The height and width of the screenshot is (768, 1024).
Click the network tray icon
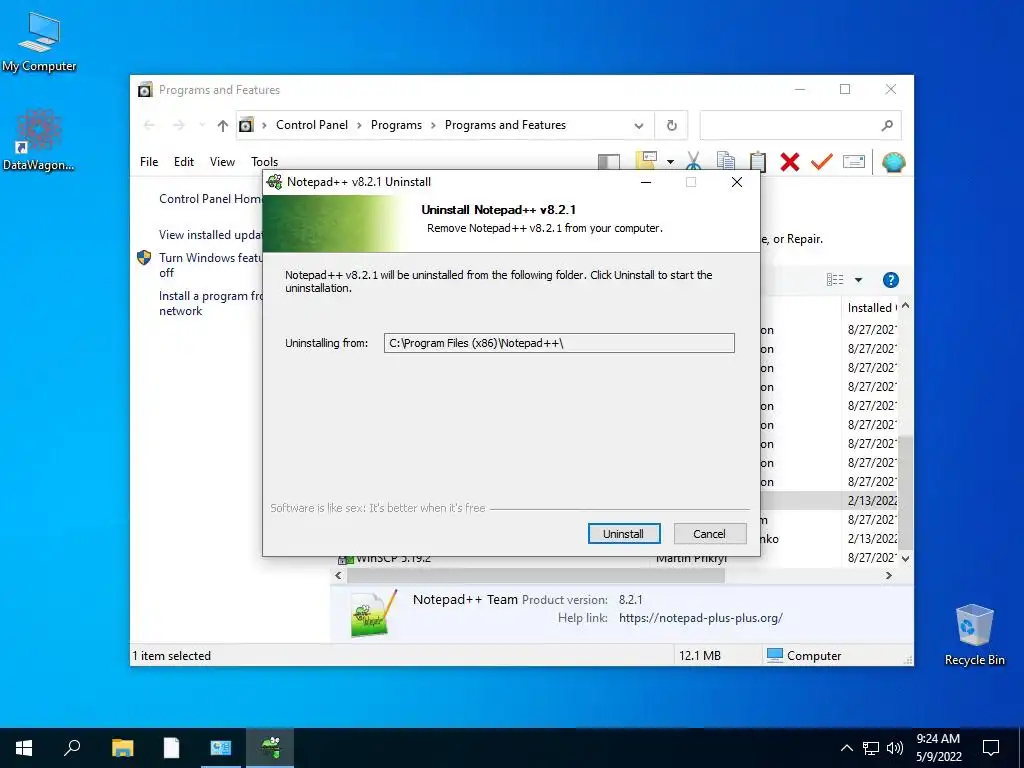tap(871, 748)
